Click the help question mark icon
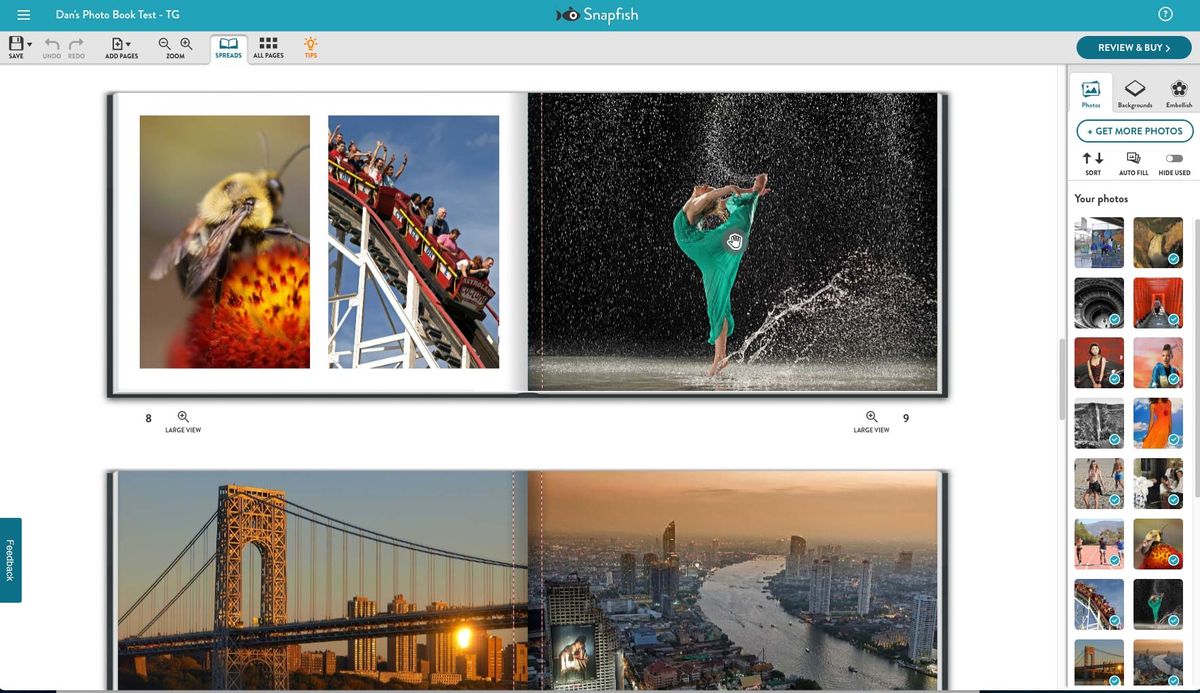Screen dimensions: 1200x693 (x=1165, y=14)
